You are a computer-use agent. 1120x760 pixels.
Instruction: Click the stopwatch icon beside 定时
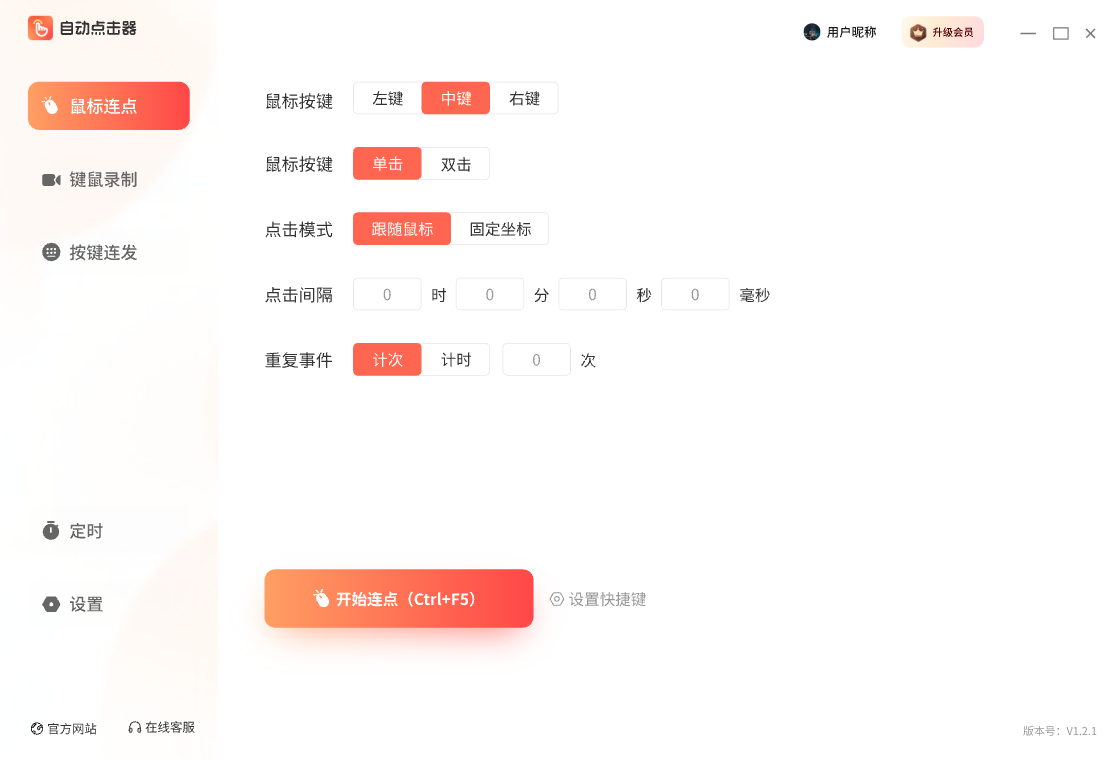51,531
